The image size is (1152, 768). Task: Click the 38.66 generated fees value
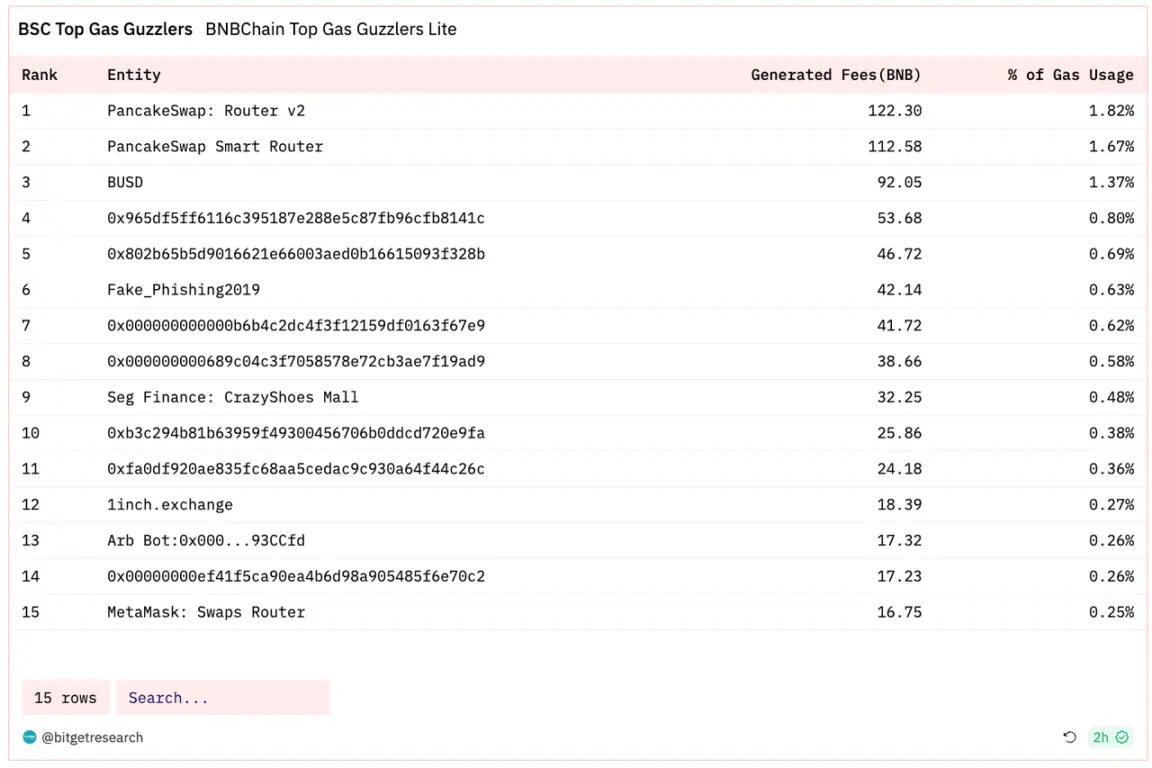click(x=899, y=362)
